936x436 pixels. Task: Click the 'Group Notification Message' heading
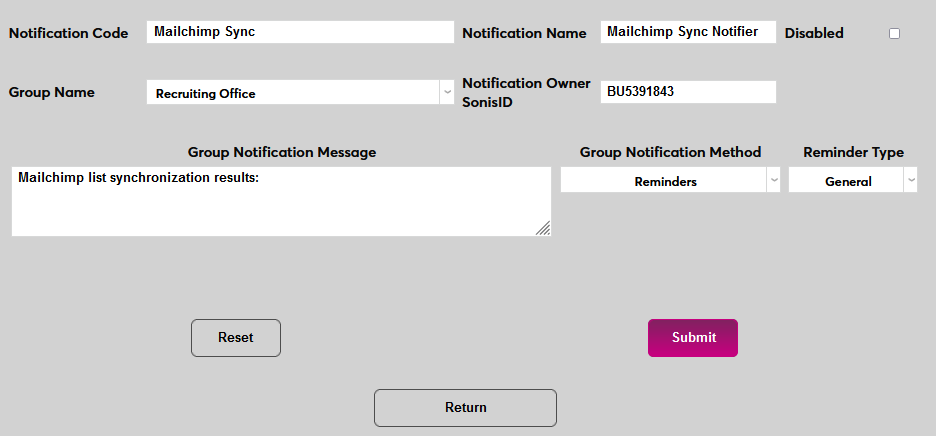pos(282,152)
